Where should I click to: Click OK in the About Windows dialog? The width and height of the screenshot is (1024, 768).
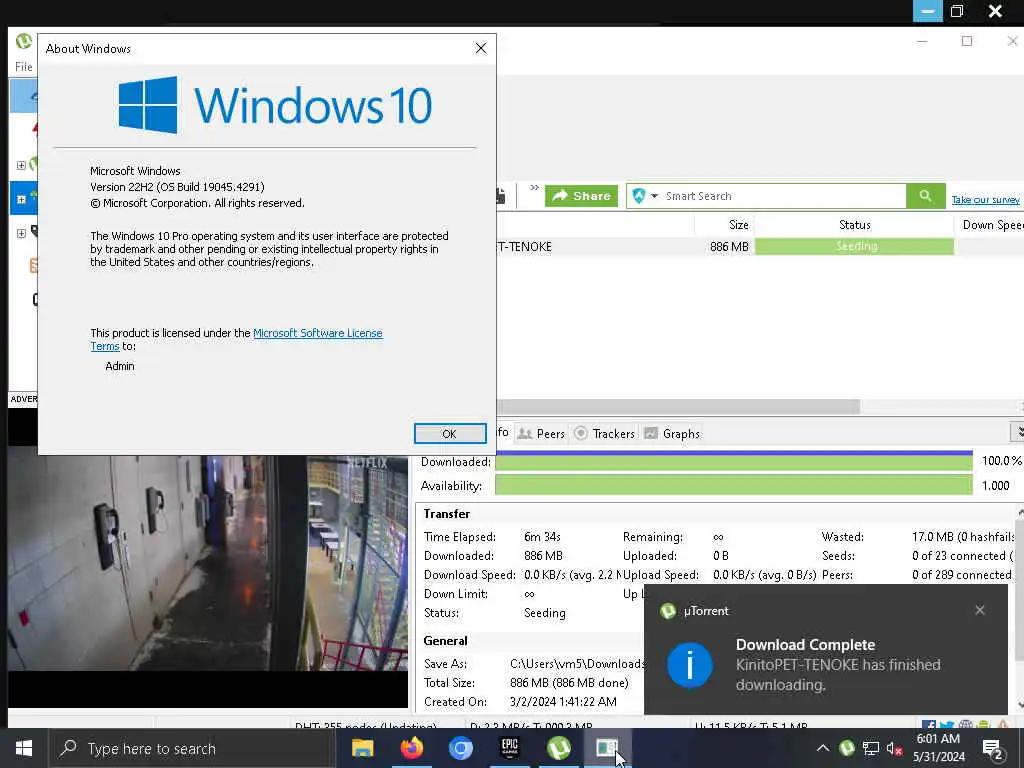pos(449,434)
